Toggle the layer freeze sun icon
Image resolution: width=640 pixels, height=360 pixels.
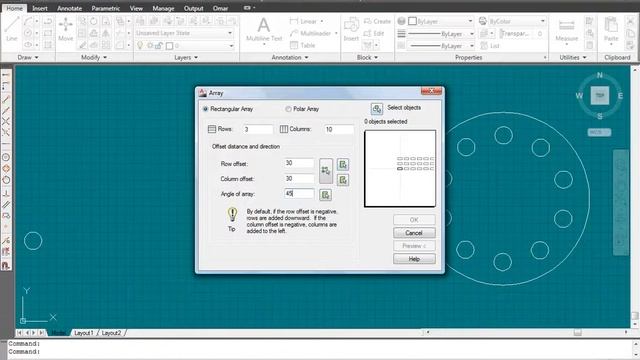pyautogui.click(x=150, y=46)
